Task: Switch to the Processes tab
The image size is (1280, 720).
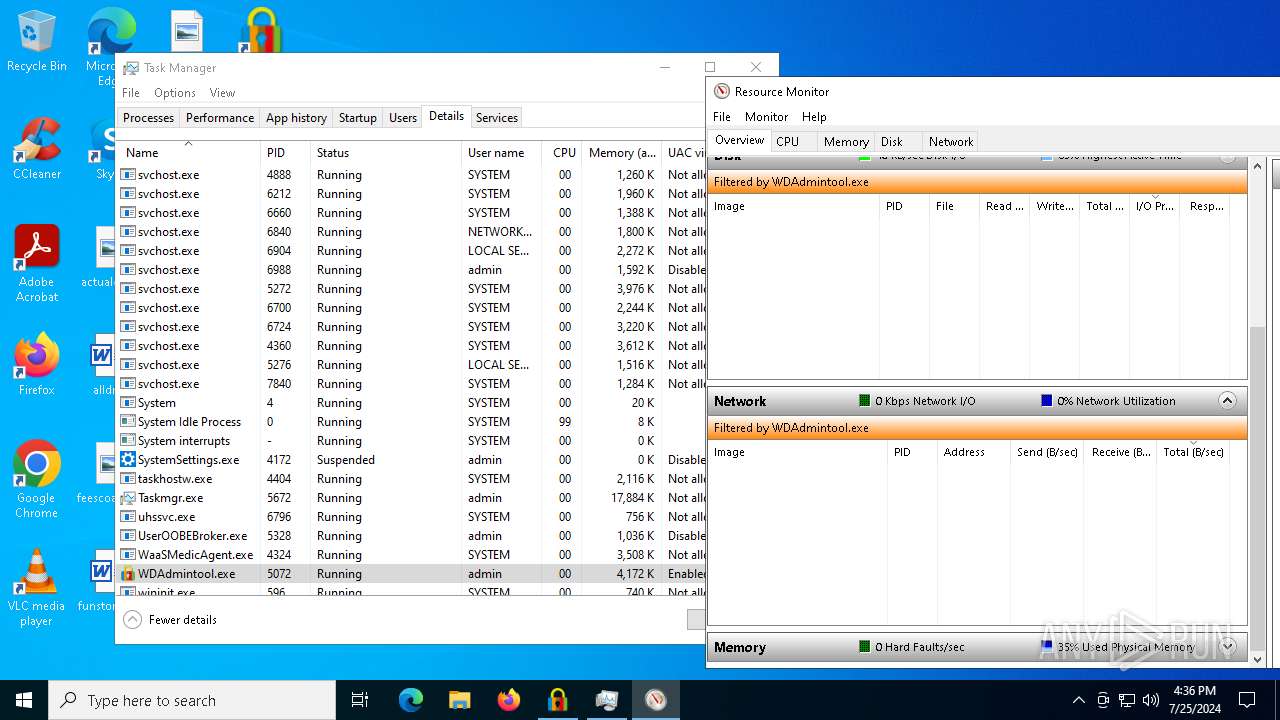Action: coord(148,118)
